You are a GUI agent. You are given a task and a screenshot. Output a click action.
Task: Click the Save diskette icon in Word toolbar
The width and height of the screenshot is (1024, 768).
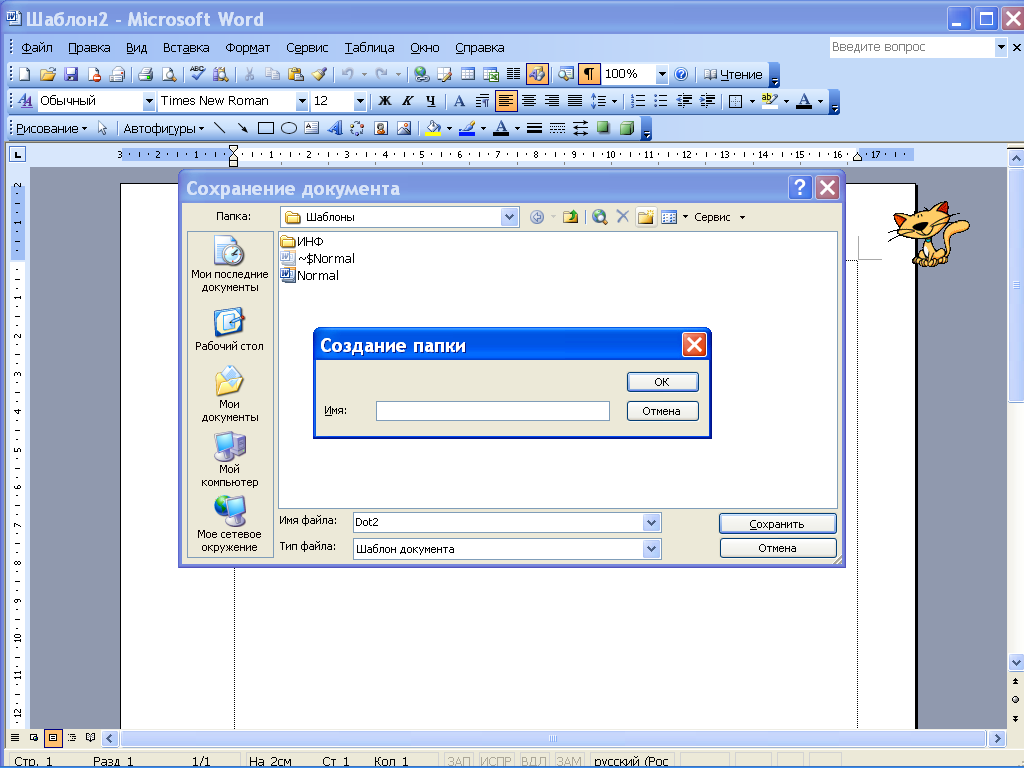coord(71,74)
